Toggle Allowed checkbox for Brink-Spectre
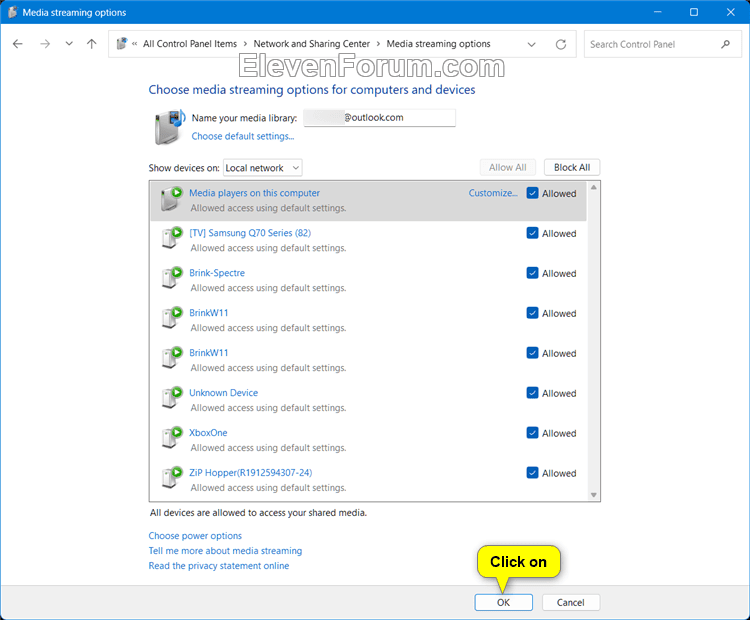 pos(532,273)
